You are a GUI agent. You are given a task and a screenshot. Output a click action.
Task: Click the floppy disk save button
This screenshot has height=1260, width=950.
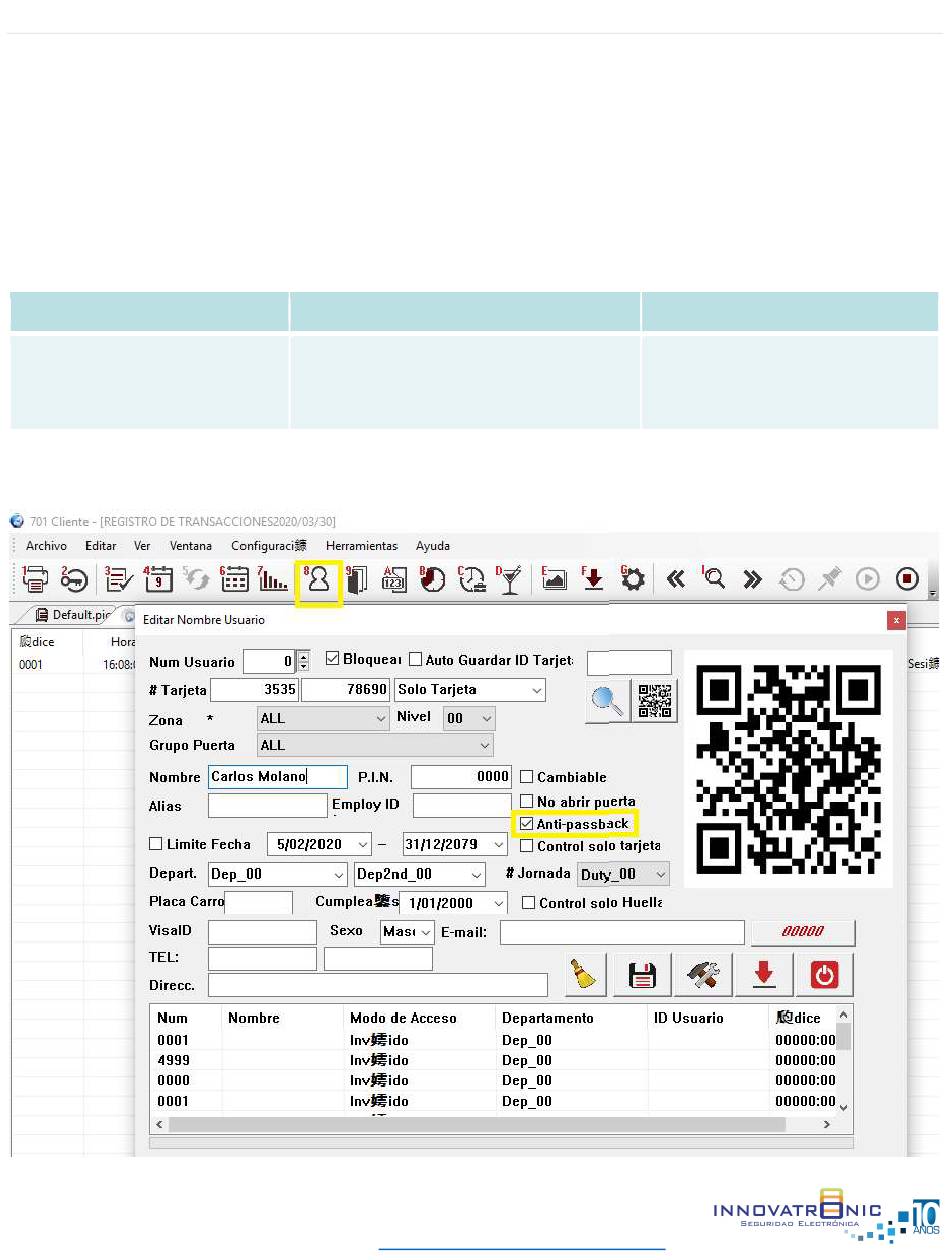pyautogui.click(x=642, y=974)
